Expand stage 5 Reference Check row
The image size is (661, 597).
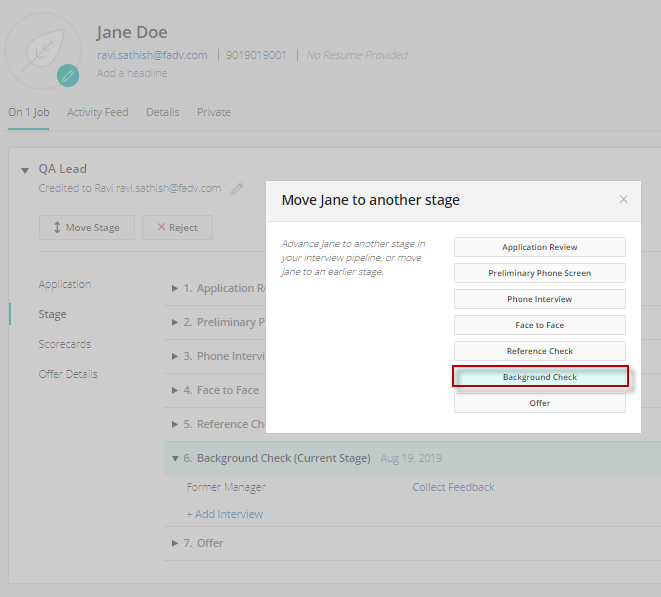pos(175,424)
